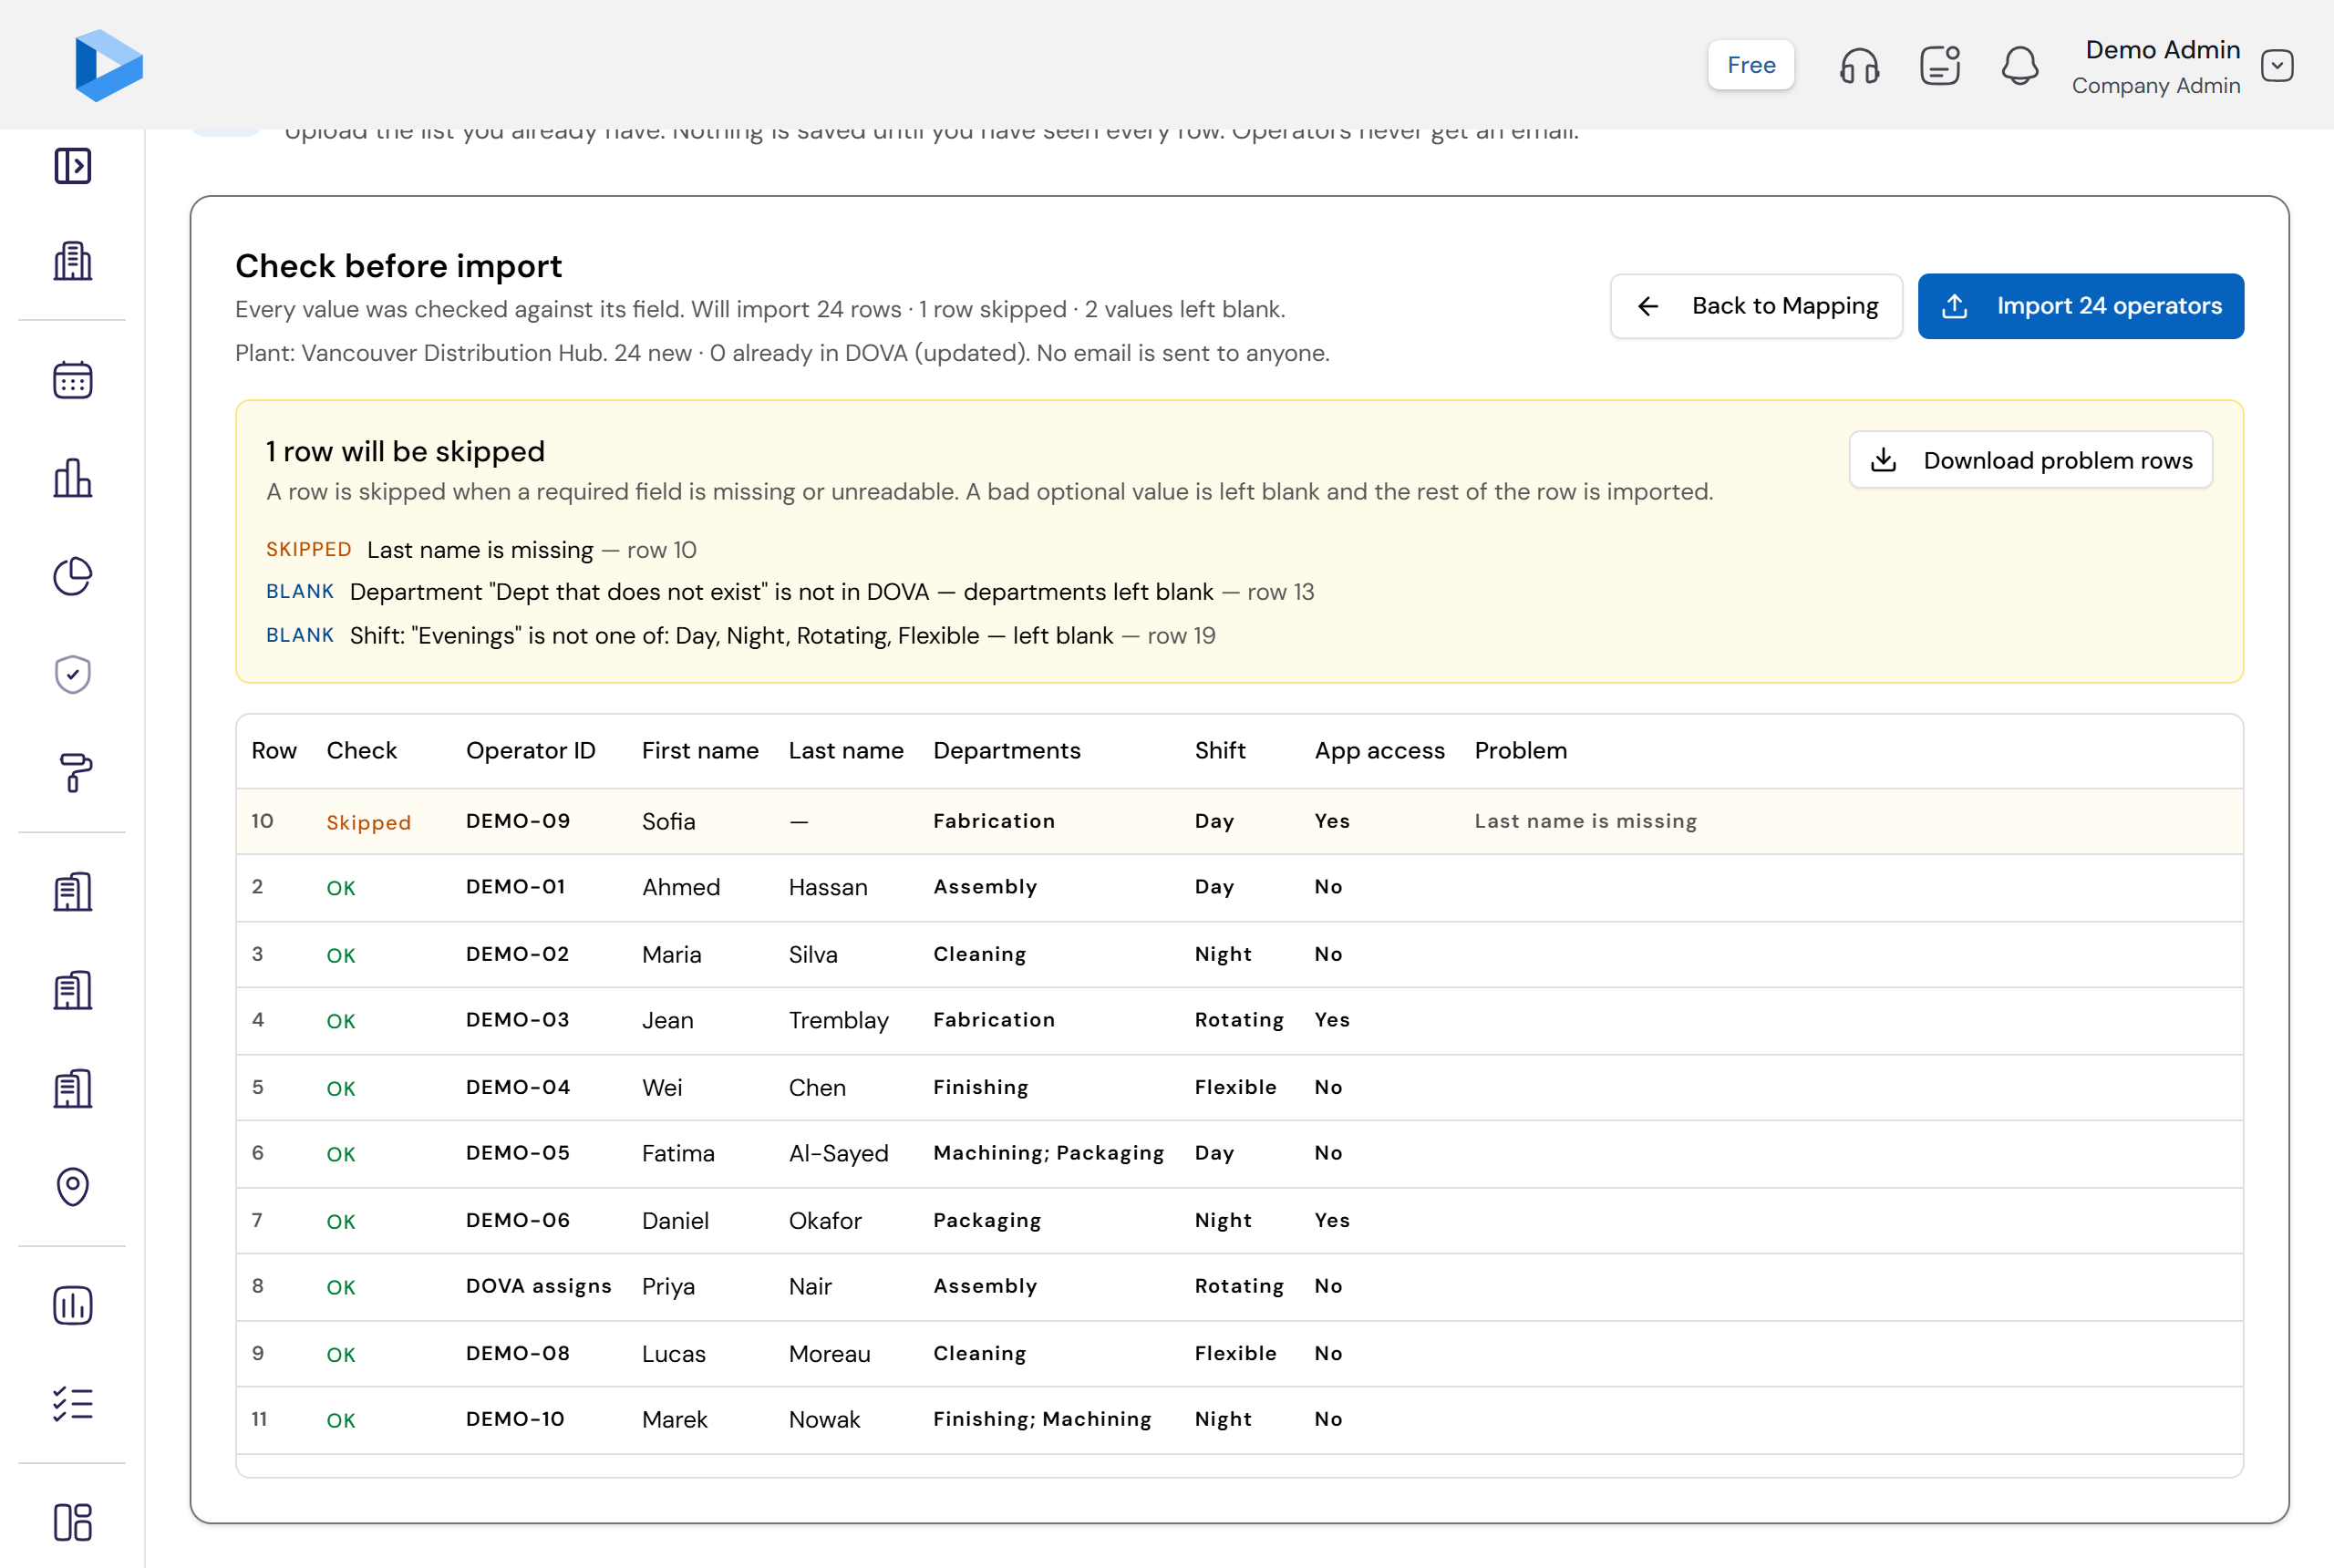Viewport: 2334px width, 1568px height.
Task: Click the OK status for DEMO-05 row
Action: coord(340,1154)
